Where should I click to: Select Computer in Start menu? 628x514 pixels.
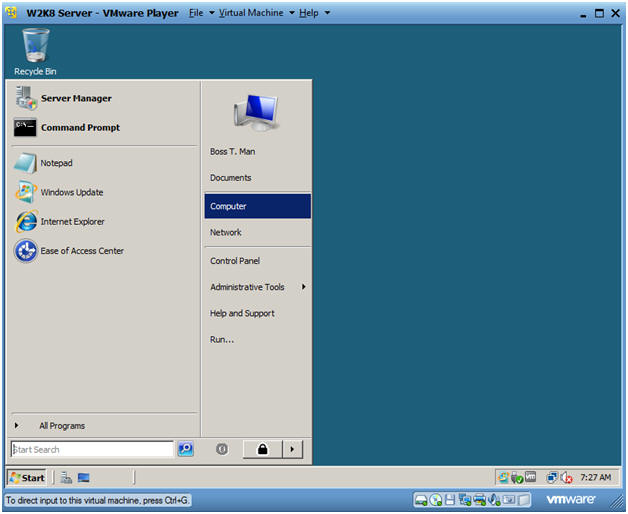[x=257, y=206]
